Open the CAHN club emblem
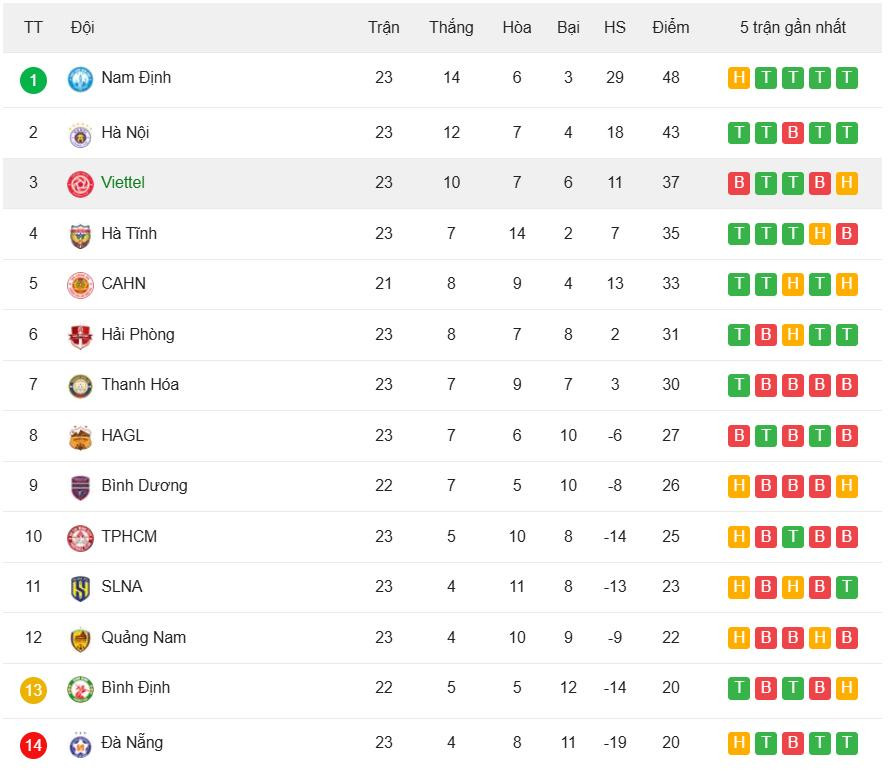The height and width of the screenshot is (773, 891). pos(80,285)
